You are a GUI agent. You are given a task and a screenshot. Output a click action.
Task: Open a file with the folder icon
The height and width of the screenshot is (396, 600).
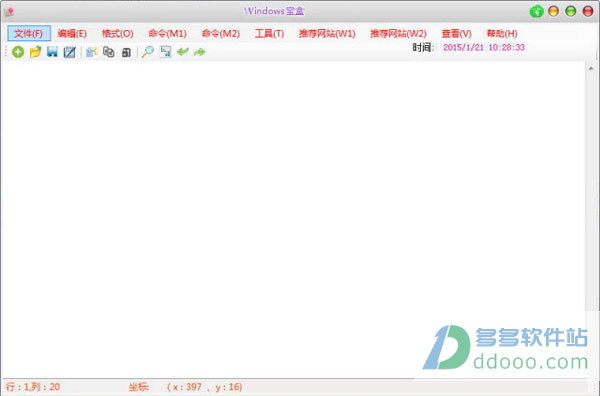[35, 52]
